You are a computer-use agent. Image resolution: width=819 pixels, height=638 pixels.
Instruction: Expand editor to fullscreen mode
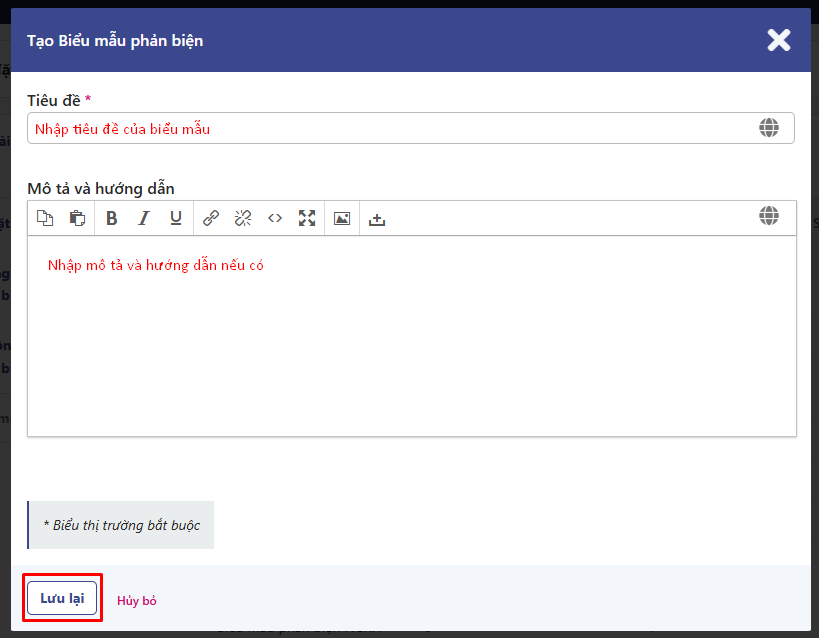pyautogui.click(x=307, y=218)
